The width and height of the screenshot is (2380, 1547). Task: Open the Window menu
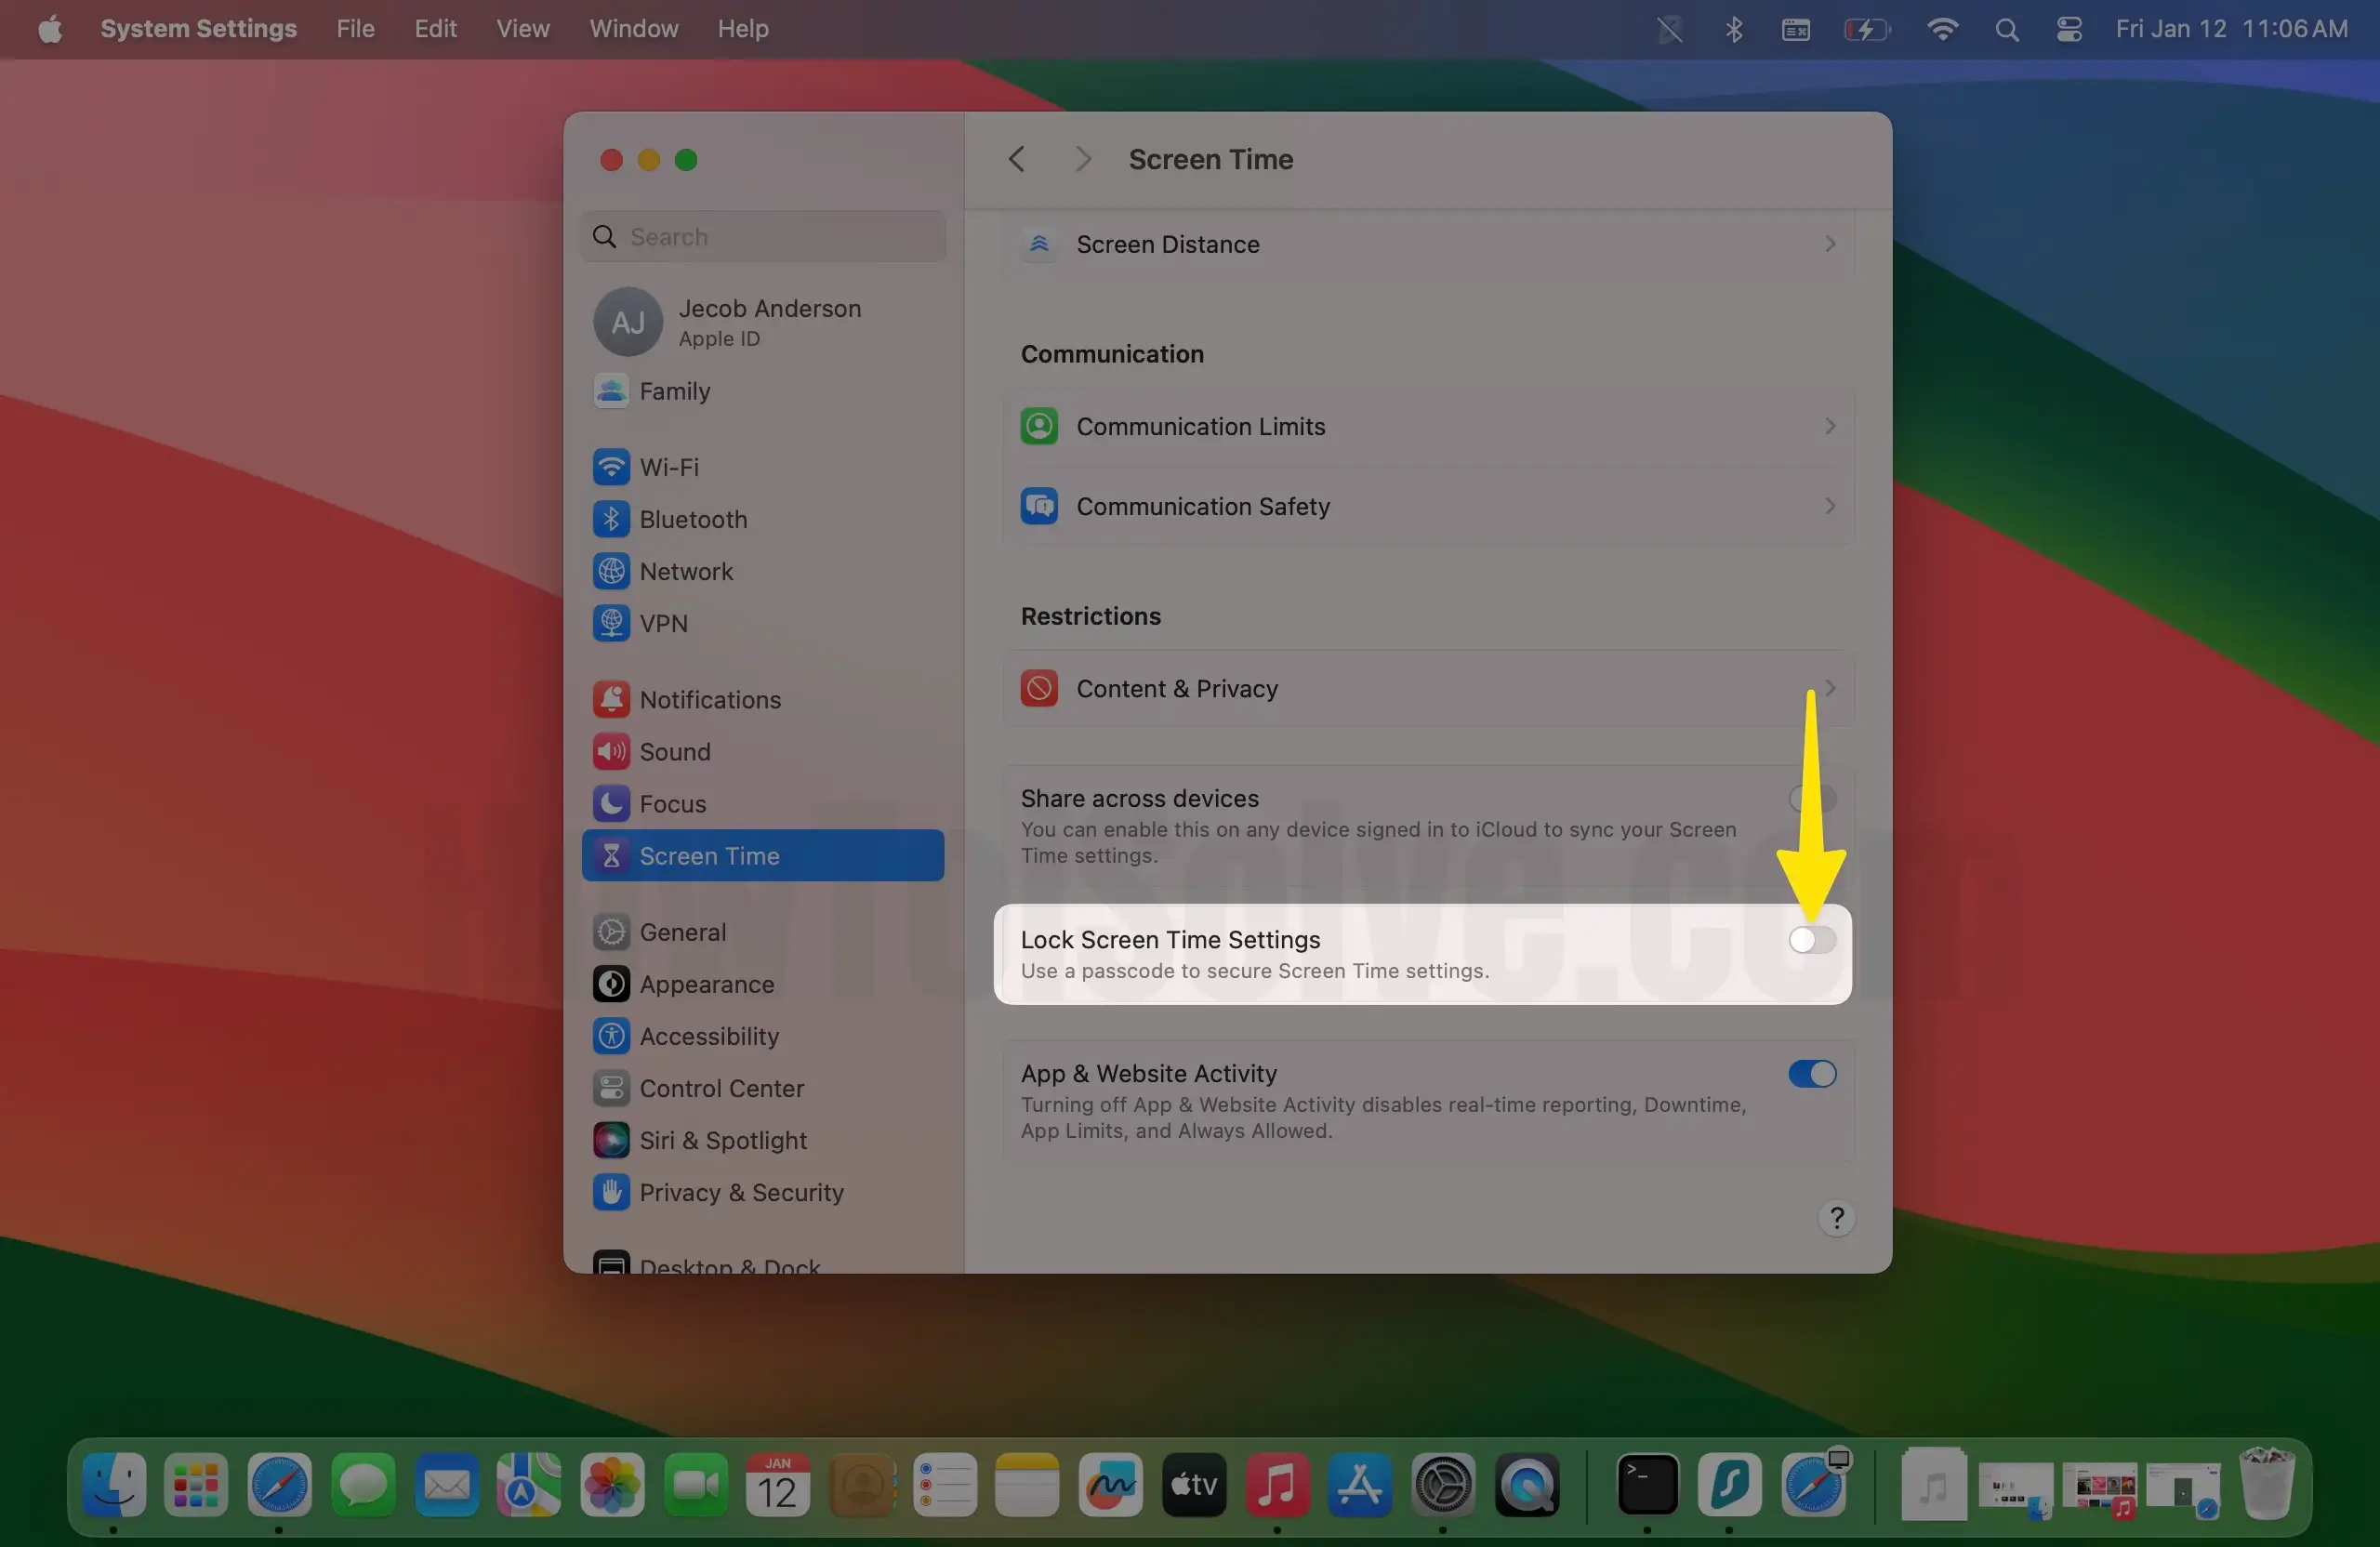tap(632, 28)
